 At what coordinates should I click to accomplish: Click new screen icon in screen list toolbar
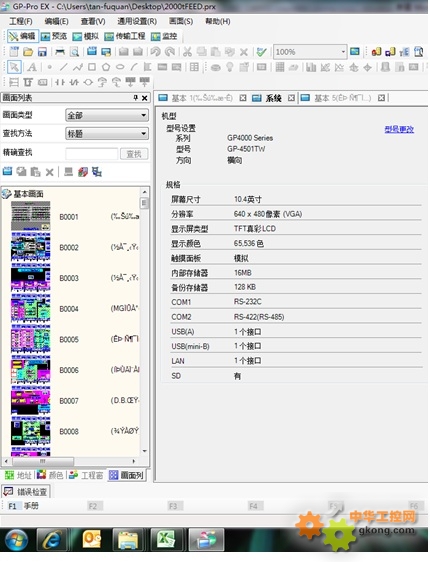point(8,172)
